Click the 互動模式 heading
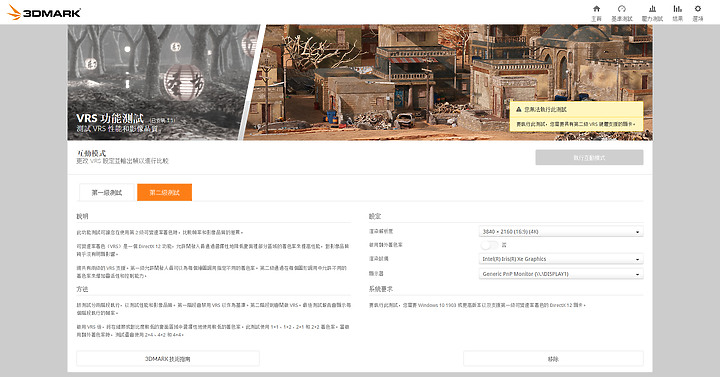The image size is (720, 377). [x=91, y=153]
